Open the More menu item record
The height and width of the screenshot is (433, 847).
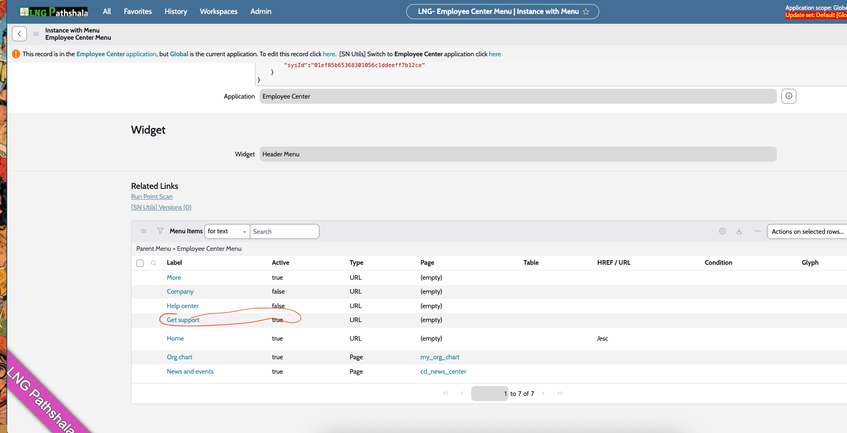coord(174,278)
